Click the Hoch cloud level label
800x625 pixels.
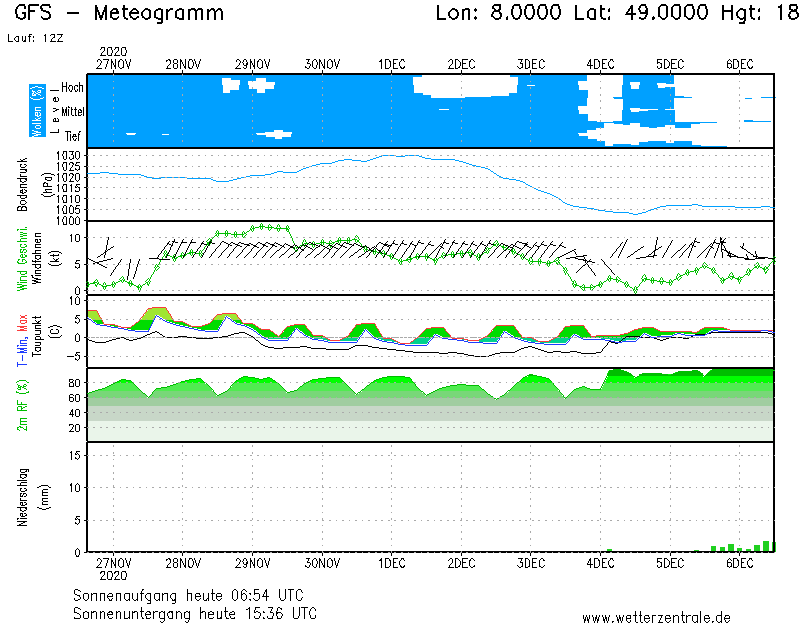click(72, 88)
